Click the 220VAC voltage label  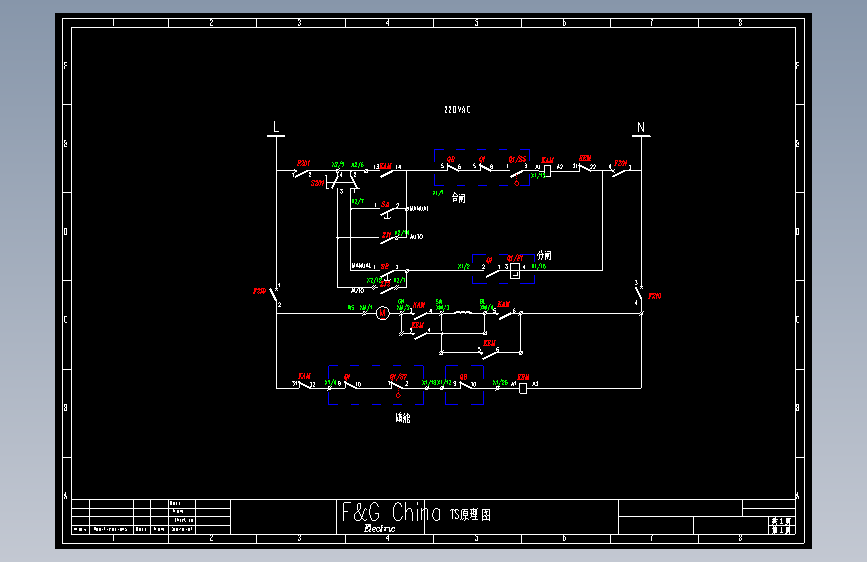click(x=457, y=110)
